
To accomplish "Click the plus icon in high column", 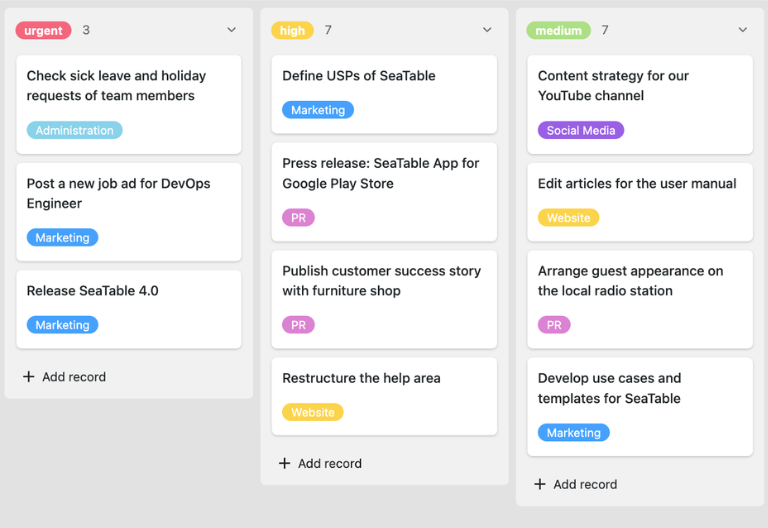I will pos(285,463).
